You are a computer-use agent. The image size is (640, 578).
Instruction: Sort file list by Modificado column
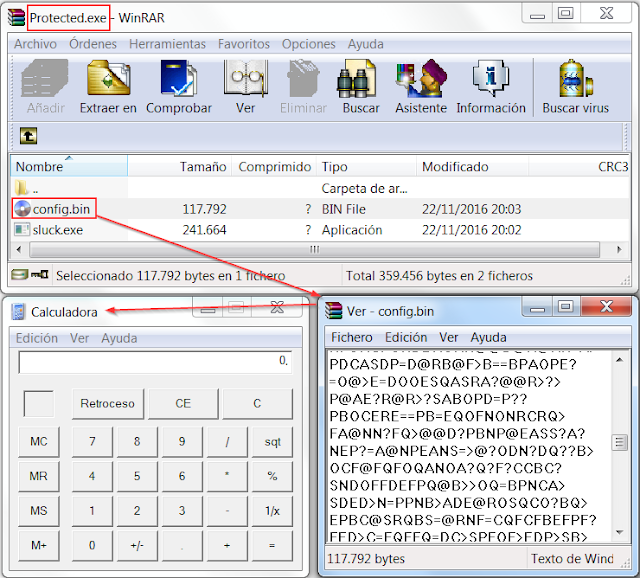(472, 166)
